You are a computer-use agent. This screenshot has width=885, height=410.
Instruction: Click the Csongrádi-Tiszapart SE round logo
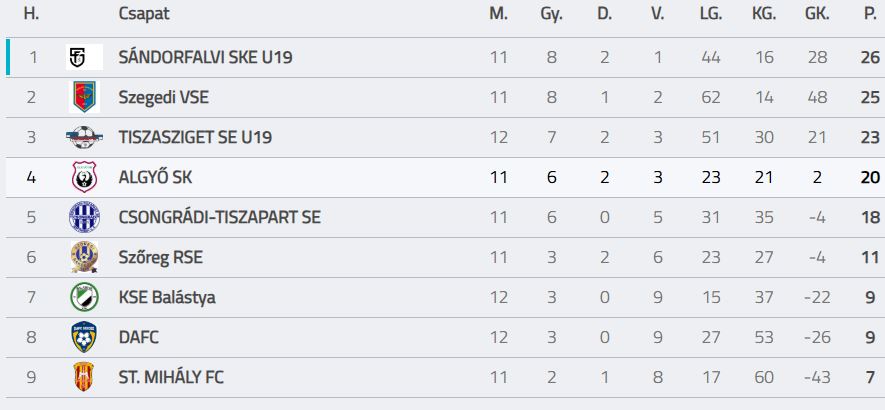(84, 217)
